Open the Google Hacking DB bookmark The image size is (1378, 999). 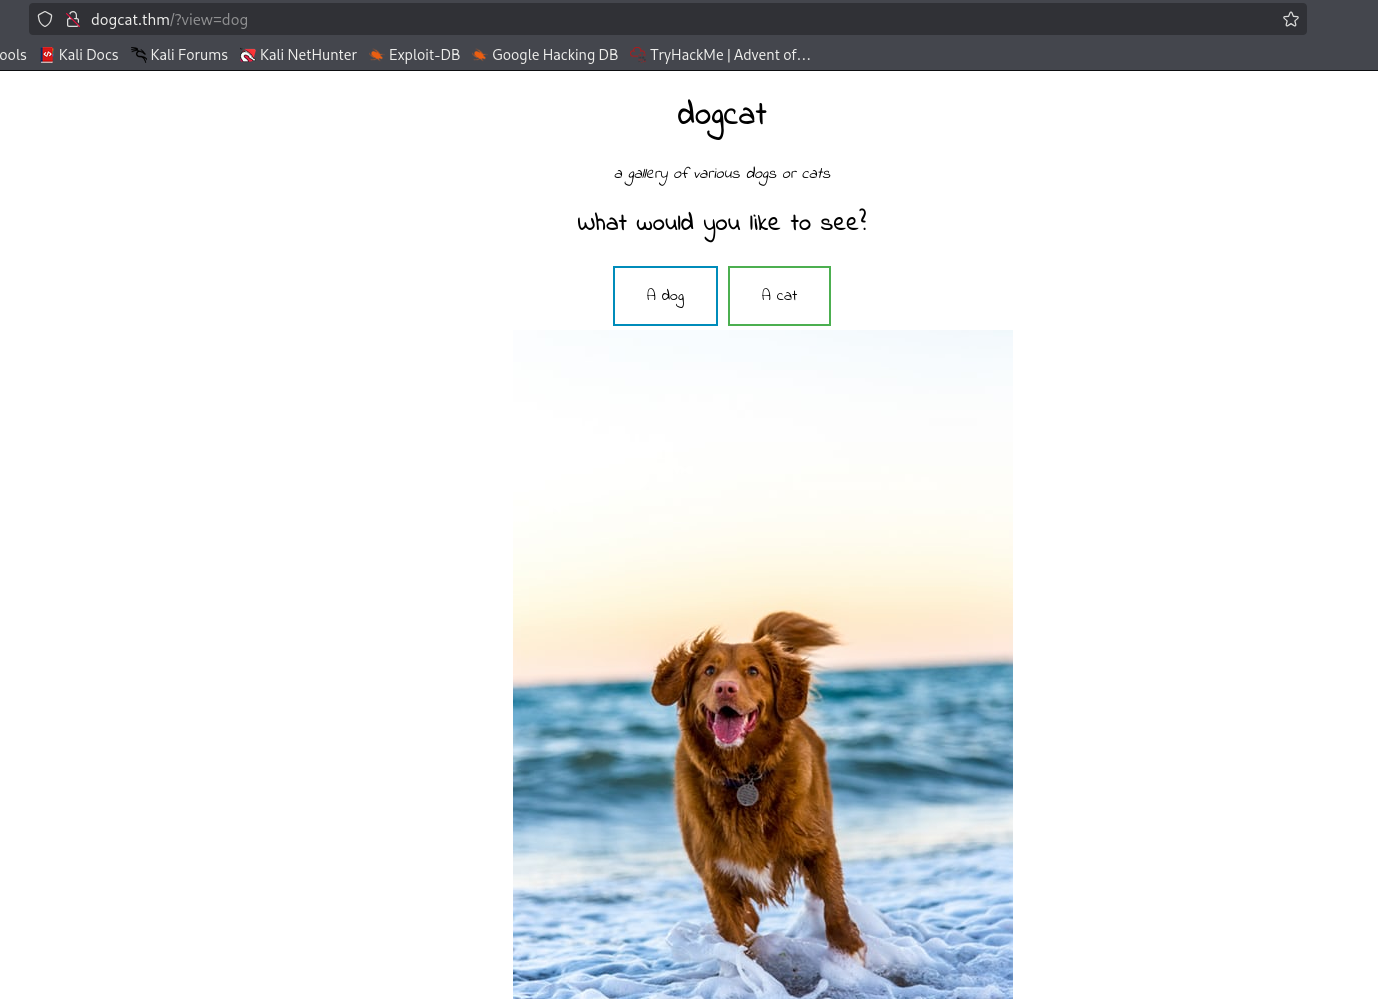pyautogui.click(x=556, y=55)
